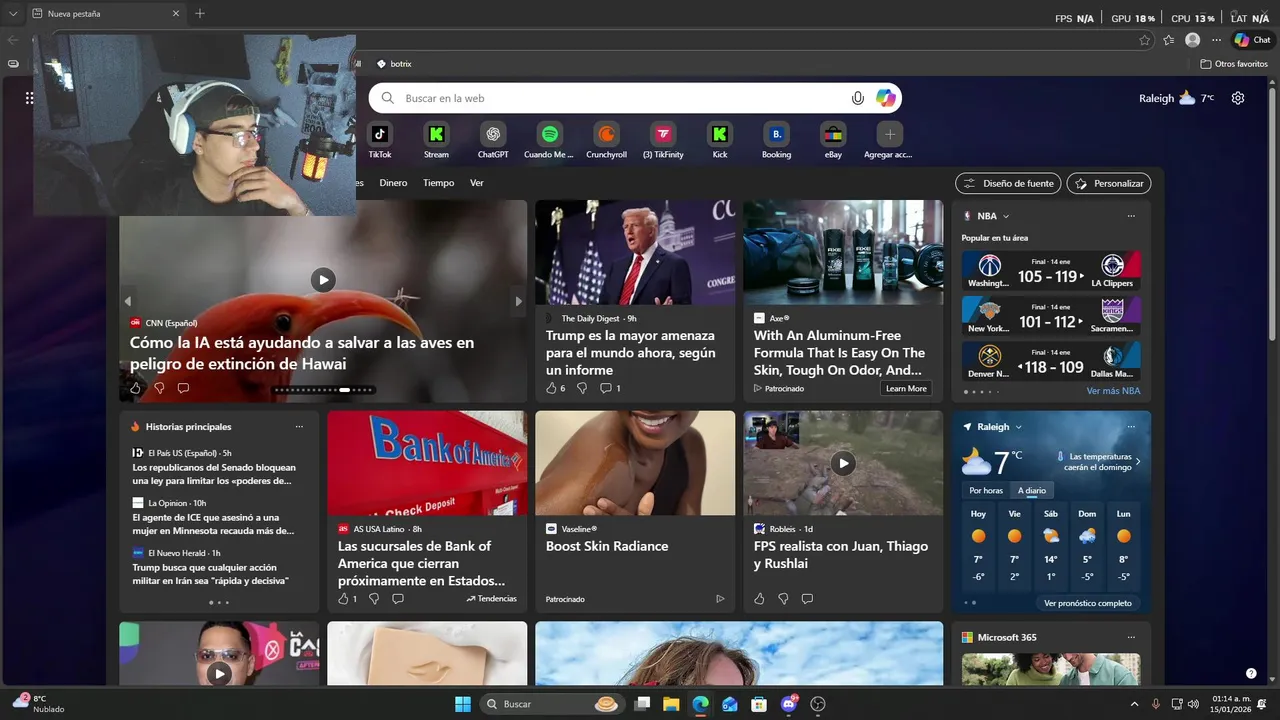Open the Spotify Cuando Me shortcut
The image size is (1280, 720).
(x=549, y=140)
